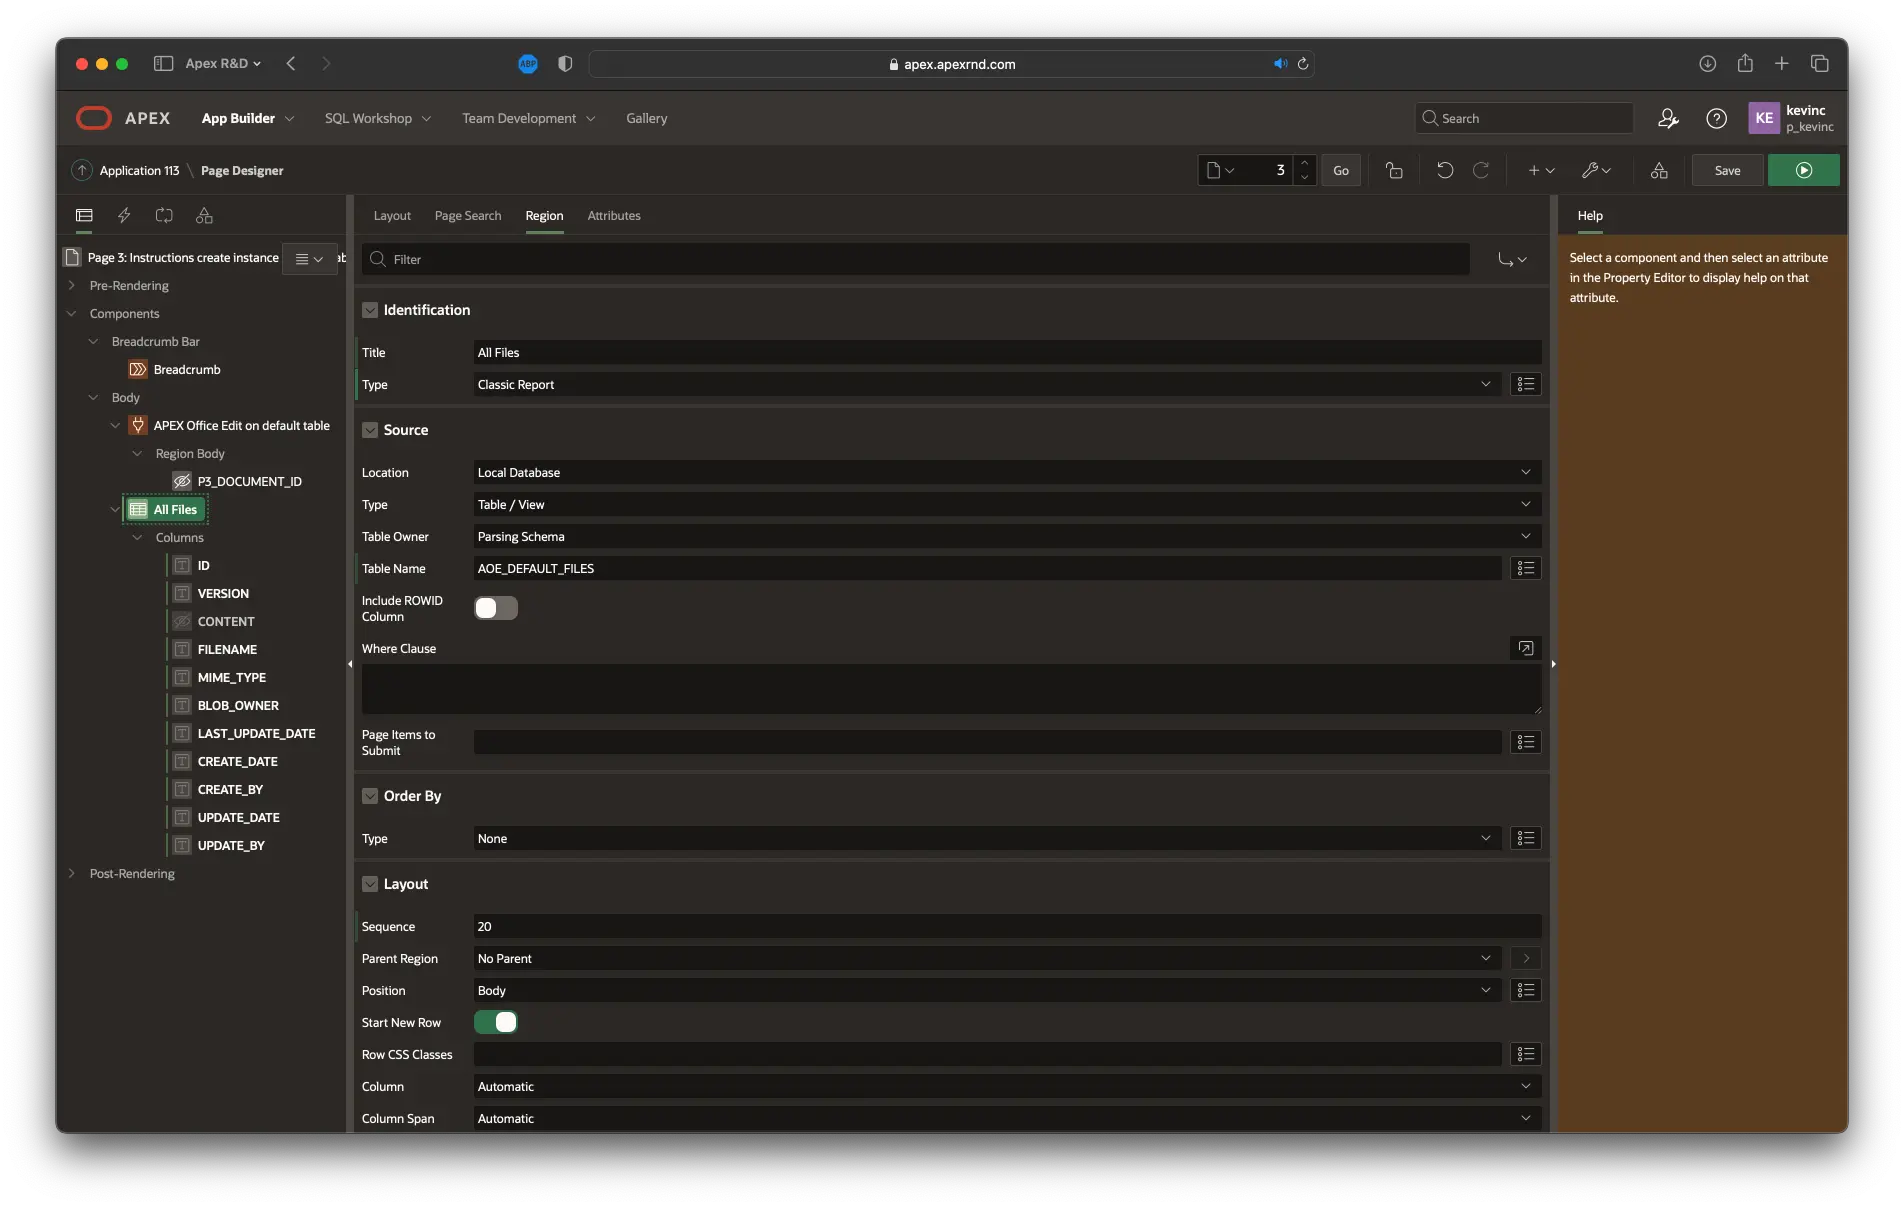Open Shared Components from toolbar
The width and height of the screenshot is (1904, 1207).
point(1659,170)
